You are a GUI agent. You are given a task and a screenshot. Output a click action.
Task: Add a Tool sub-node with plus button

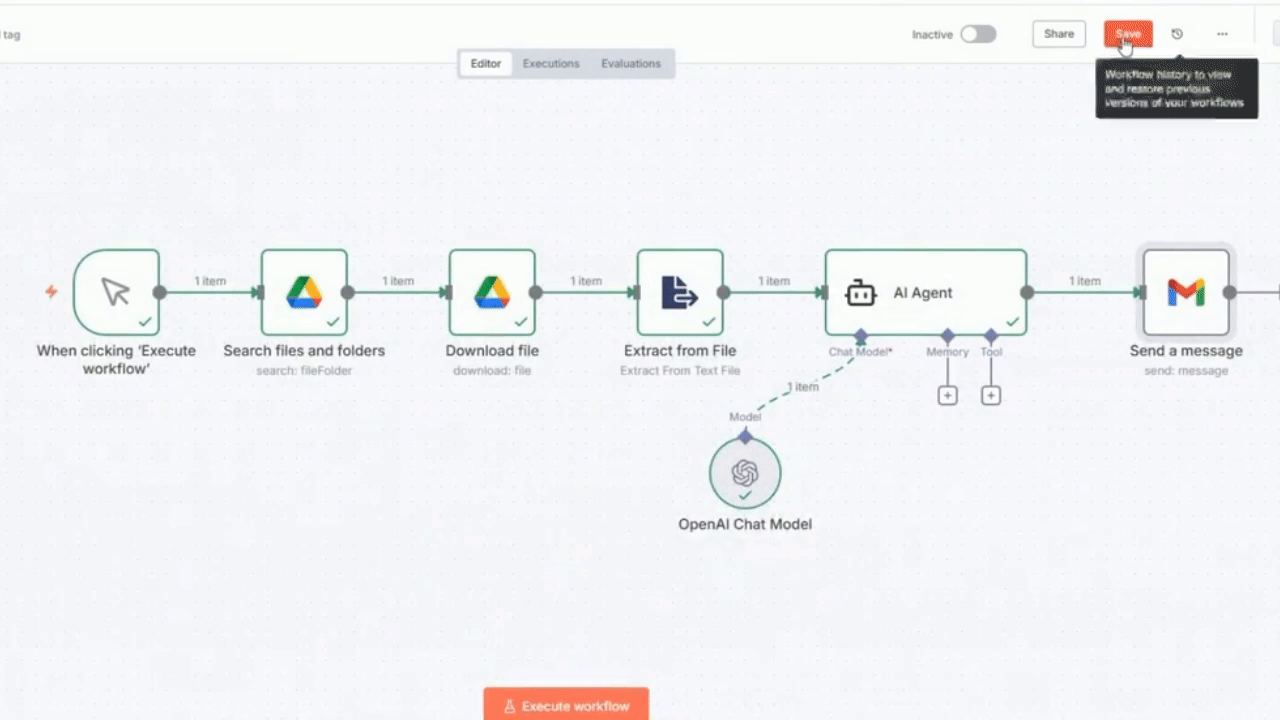(x=990, y=396)
